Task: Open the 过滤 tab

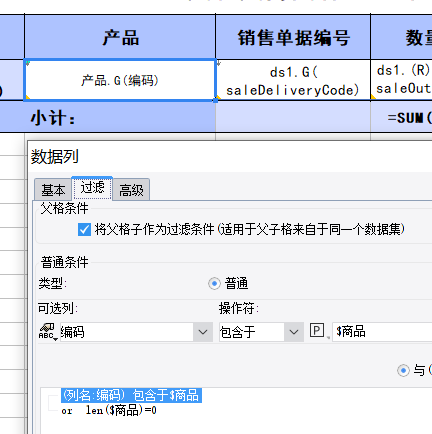Action: (92, 188)
